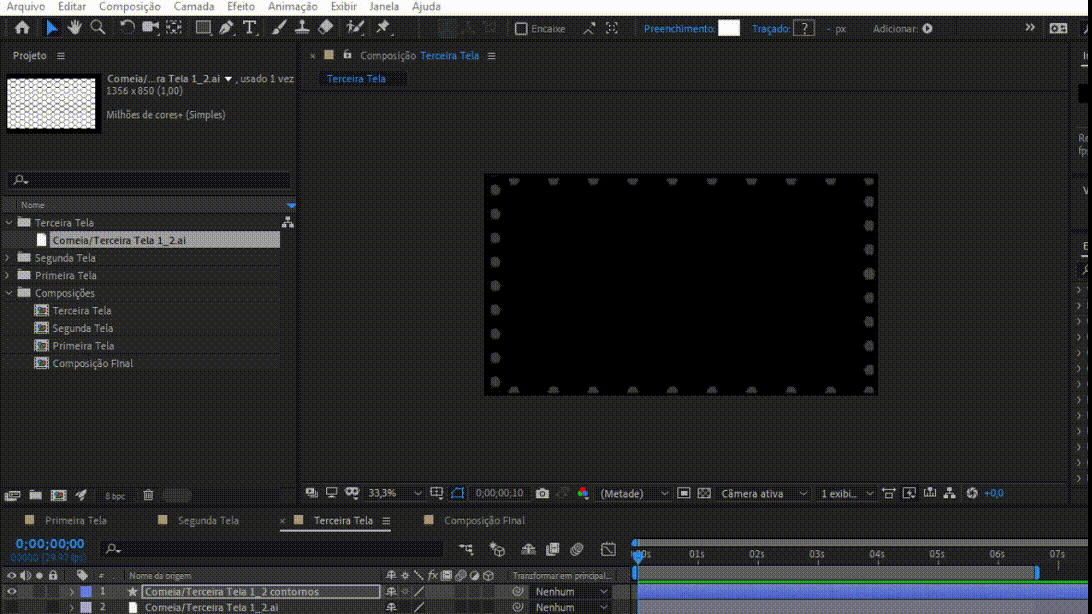1092x614 pixels.
Task: Select the Zoom magnifier tool
Action: tap(98, 28)
